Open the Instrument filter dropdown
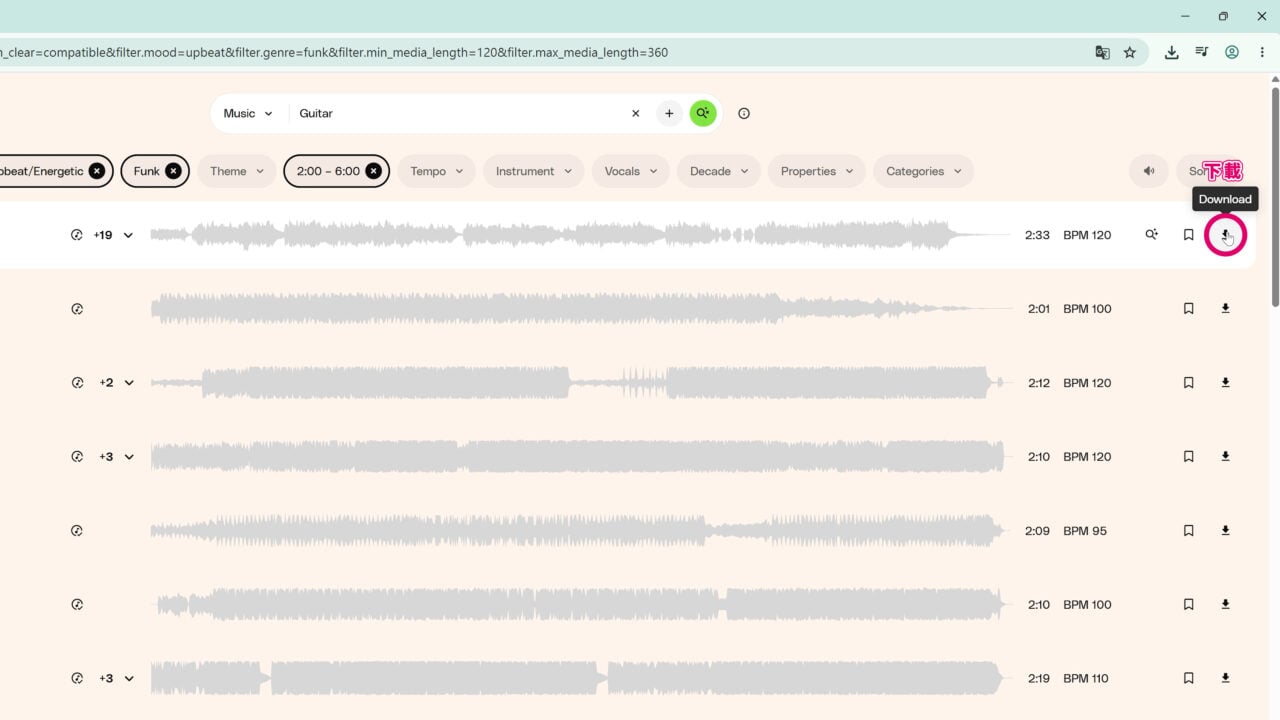This screenshot has height=720, width=1280. [534, 171]
